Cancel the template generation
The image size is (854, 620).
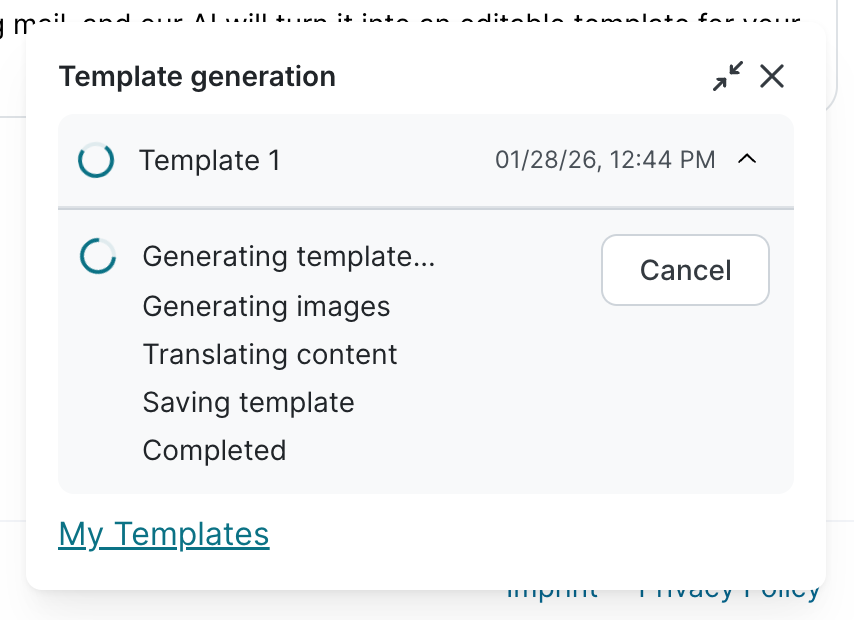pos(685,270)
